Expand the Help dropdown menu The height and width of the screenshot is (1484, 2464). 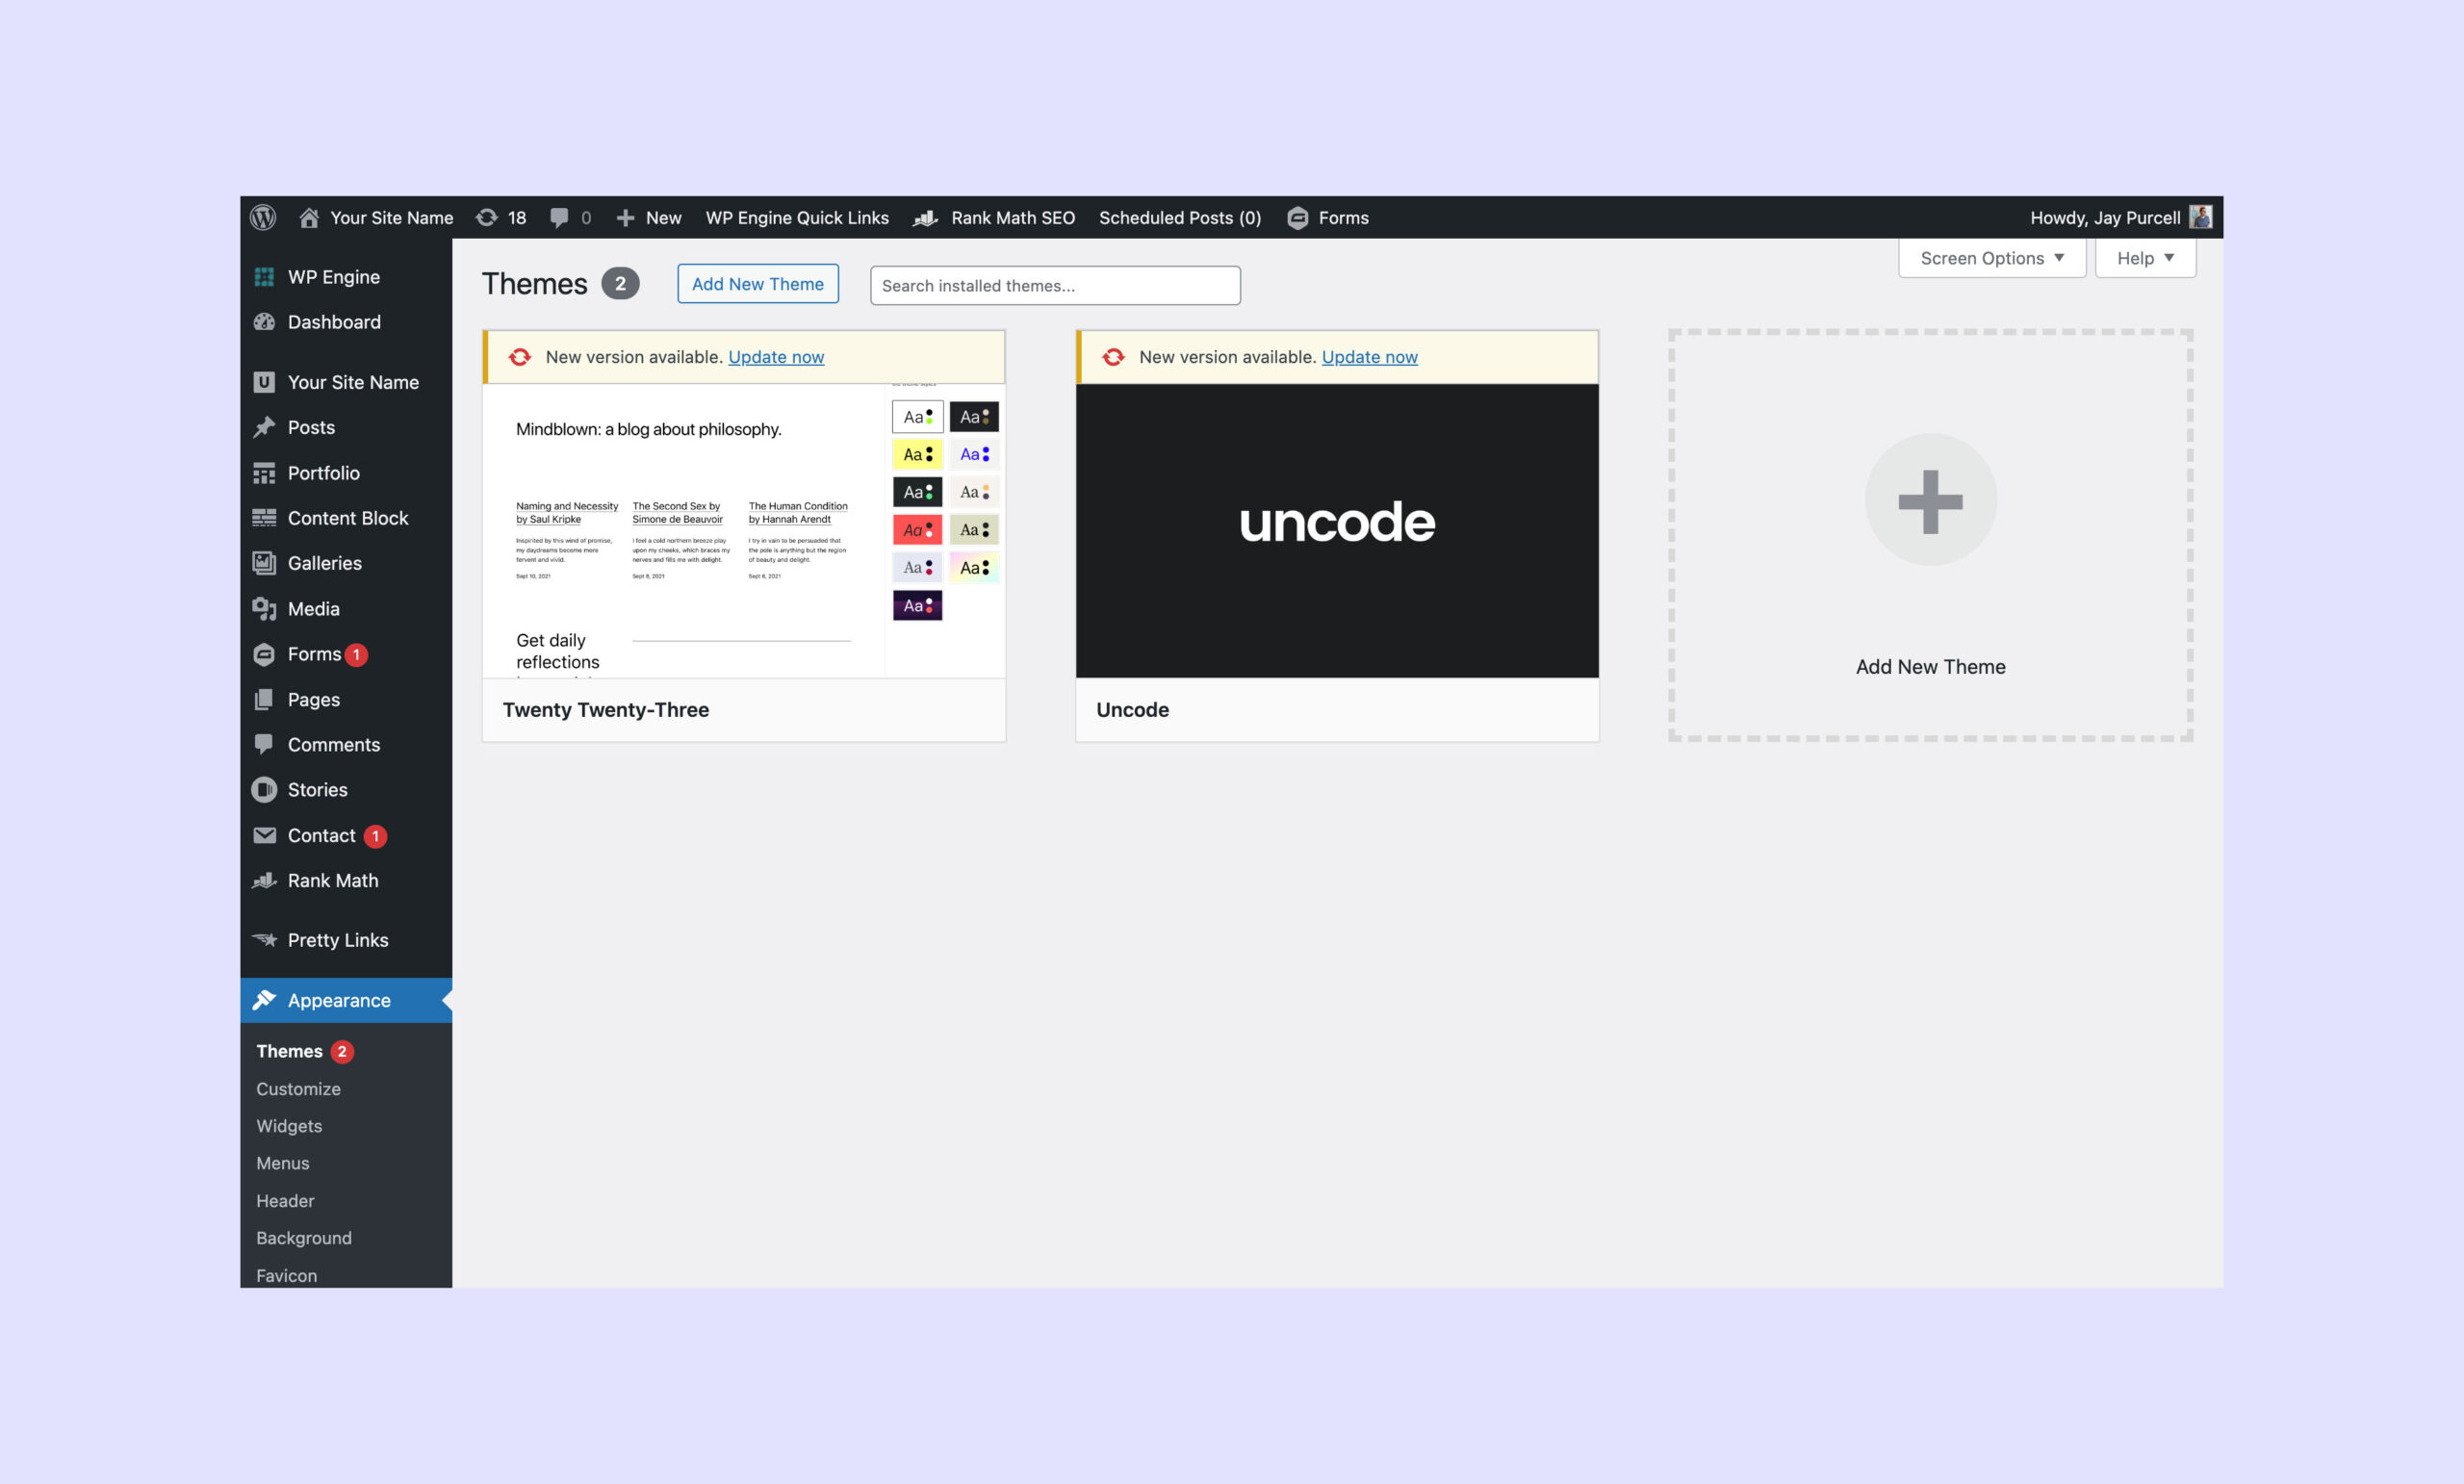click(2145, 257)
